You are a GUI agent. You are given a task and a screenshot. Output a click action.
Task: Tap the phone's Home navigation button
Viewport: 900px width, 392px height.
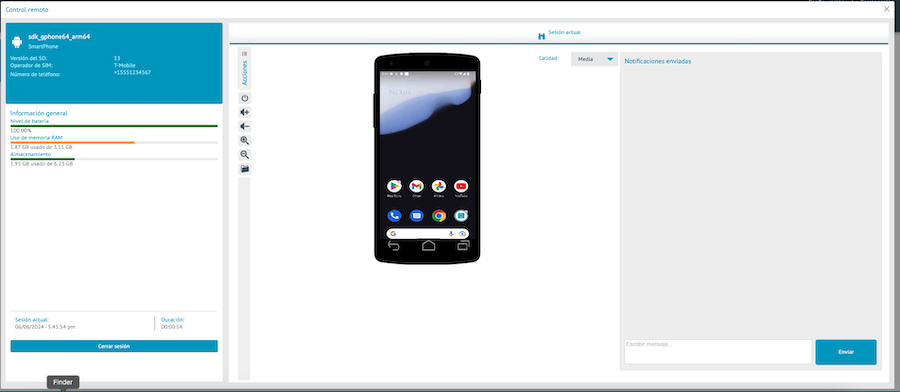click(428, 246)
